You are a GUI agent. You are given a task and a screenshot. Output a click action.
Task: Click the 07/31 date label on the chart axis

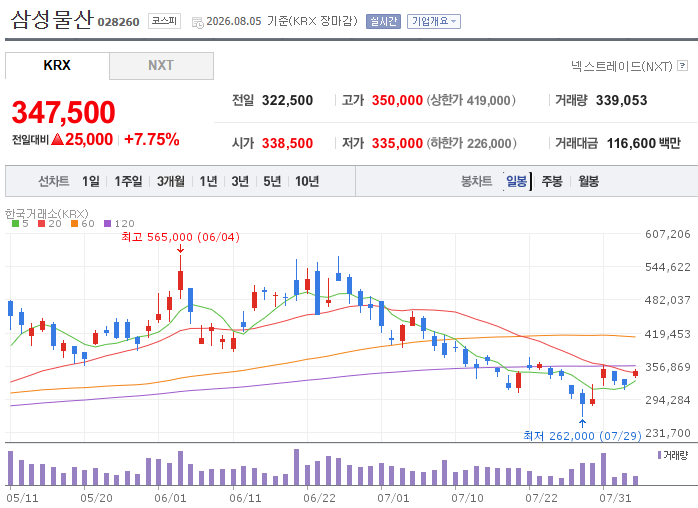615,498
